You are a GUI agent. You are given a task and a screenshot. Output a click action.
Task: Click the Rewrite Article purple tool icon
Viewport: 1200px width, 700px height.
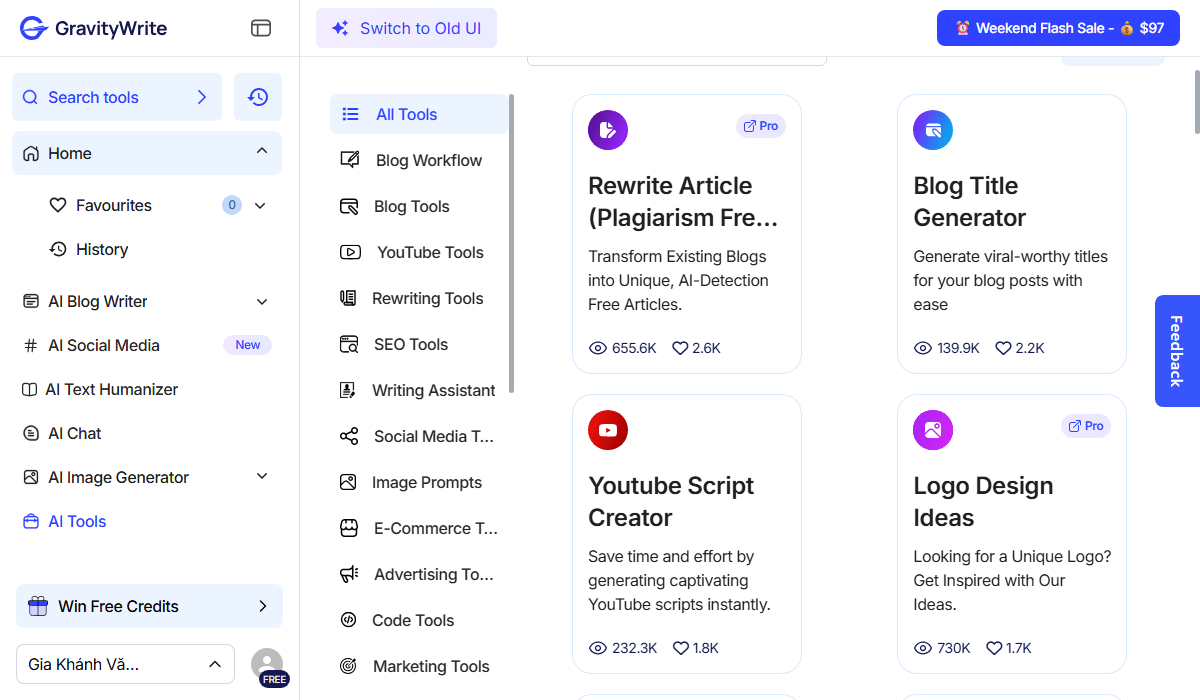(608, 130)
